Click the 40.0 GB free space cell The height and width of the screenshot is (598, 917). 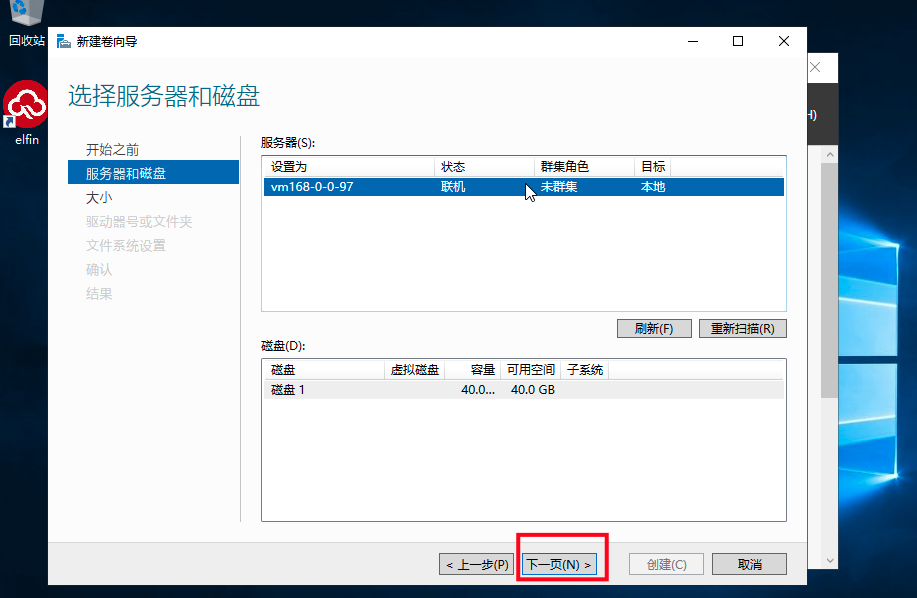(x=533, y=389)
